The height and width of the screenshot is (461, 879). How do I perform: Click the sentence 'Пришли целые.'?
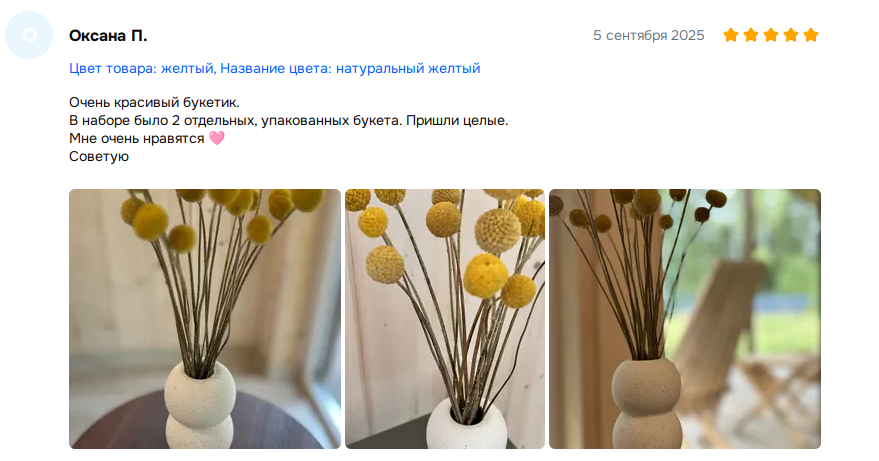(457, 121)
